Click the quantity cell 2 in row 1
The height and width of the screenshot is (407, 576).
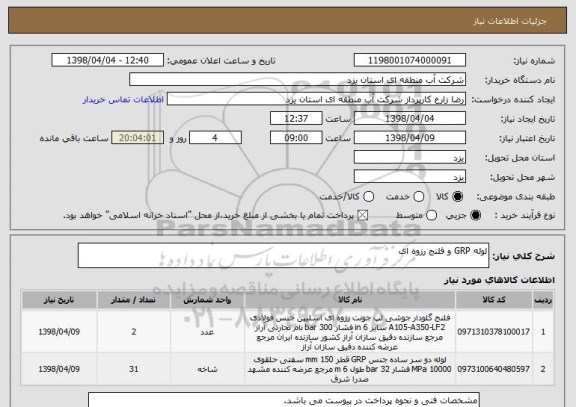tap(134, 332)
